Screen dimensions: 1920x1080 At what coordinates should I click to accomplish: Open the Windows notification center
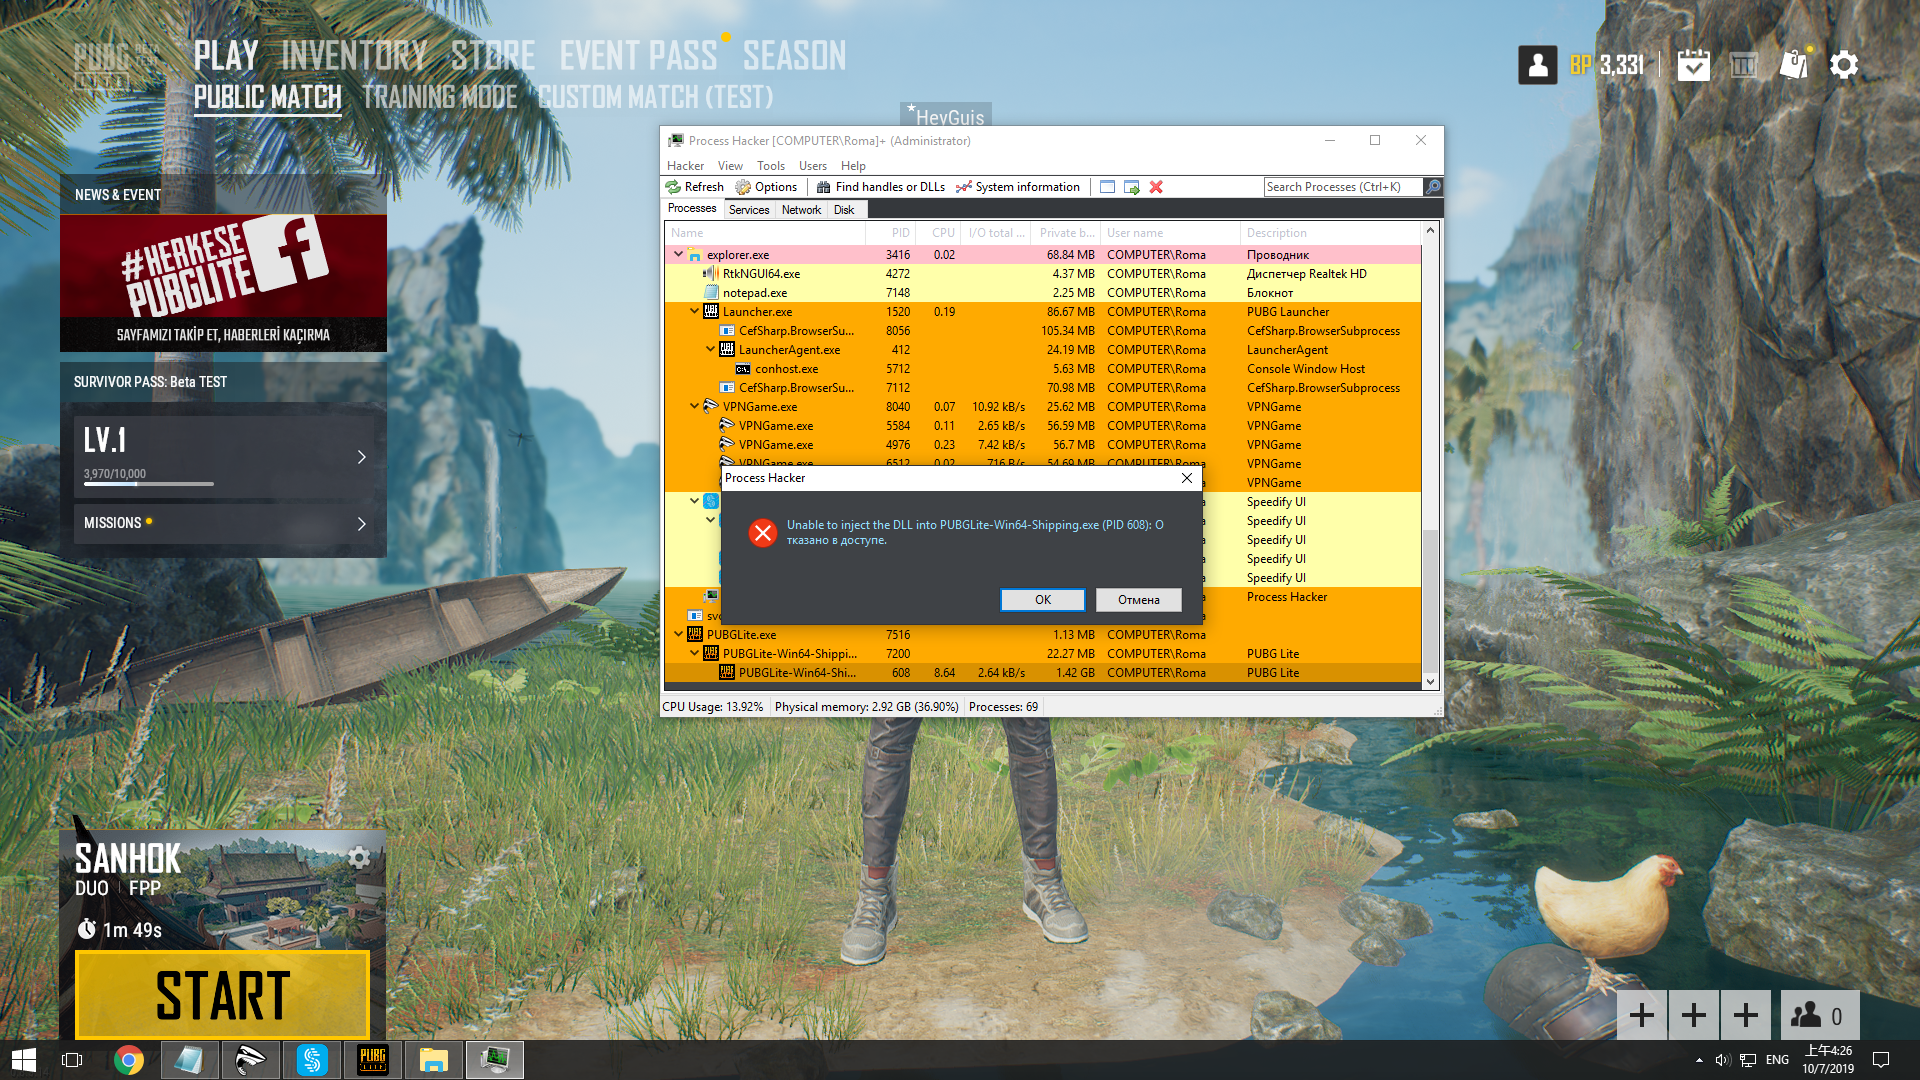pyautogui.click(x=1881, y=1060)
